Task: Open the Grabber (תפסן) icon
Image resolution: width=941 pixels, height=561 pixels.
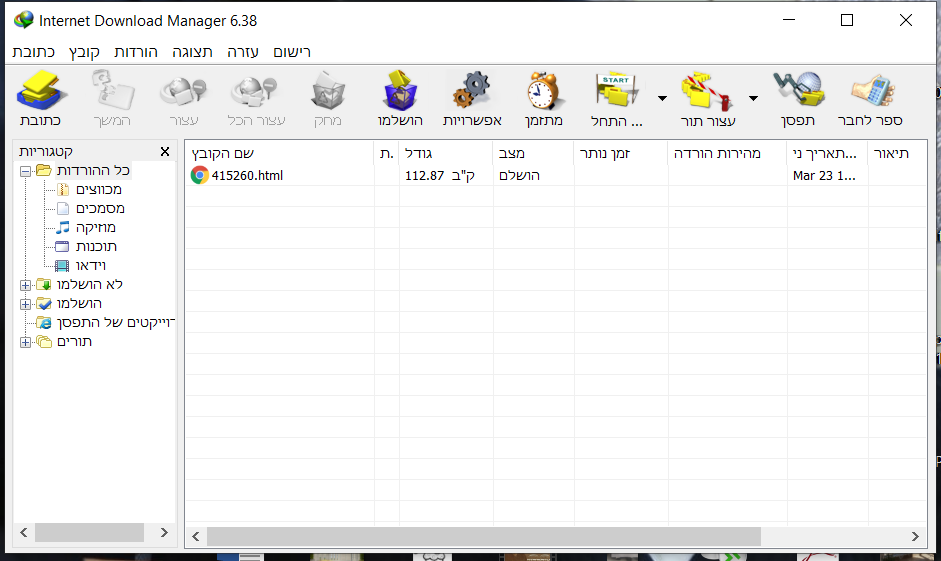Action: 798,91
